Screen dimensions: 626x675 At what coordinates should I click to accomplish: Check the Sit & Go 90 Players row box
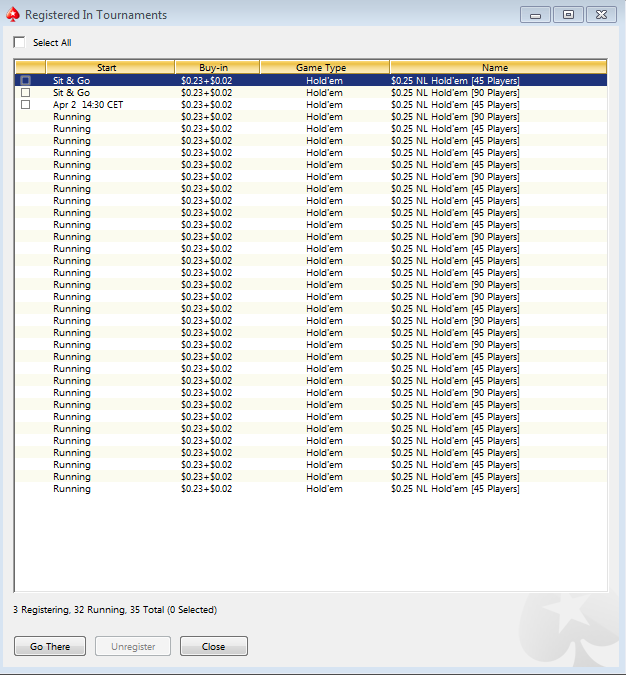click(26, 93)
